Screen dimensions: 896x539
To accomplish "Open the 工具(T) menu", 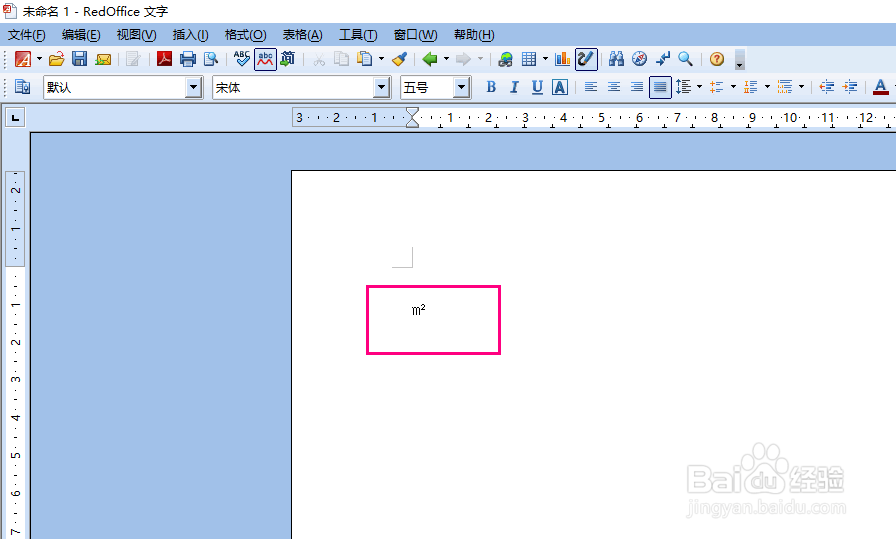I will click(358, 35).
